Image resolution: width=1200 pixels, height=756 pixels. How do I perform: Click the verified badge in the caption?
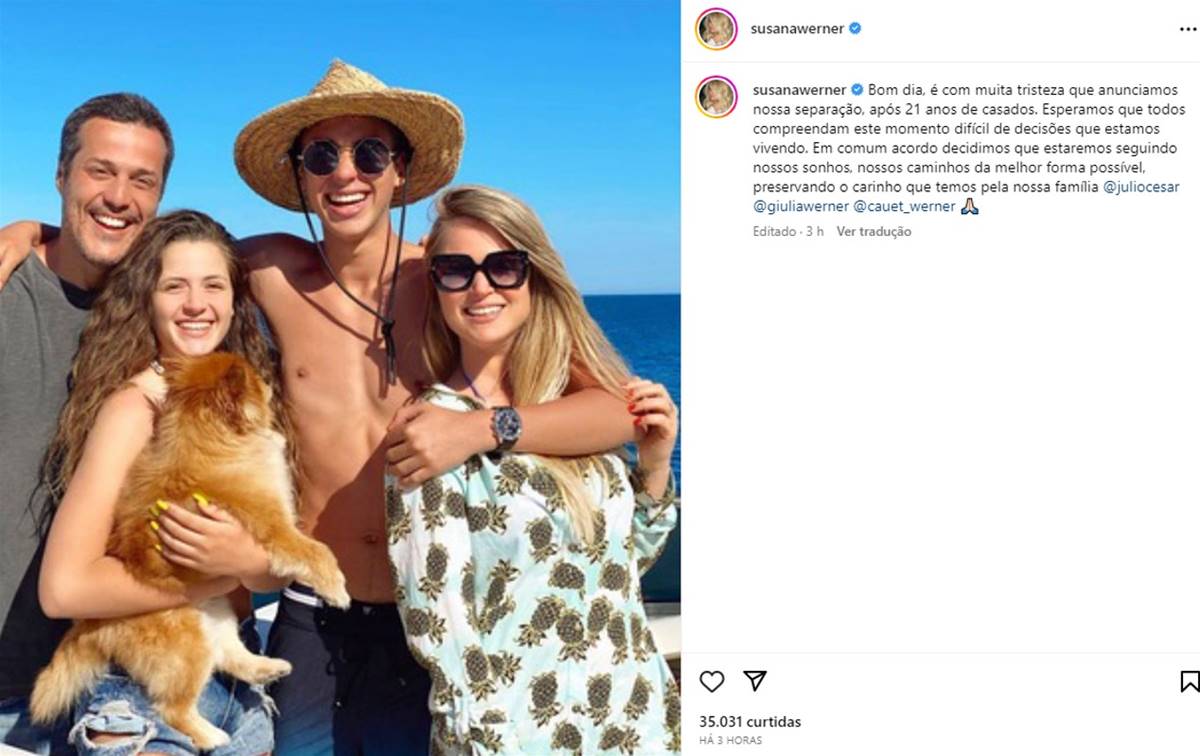(x=857, y=89)
